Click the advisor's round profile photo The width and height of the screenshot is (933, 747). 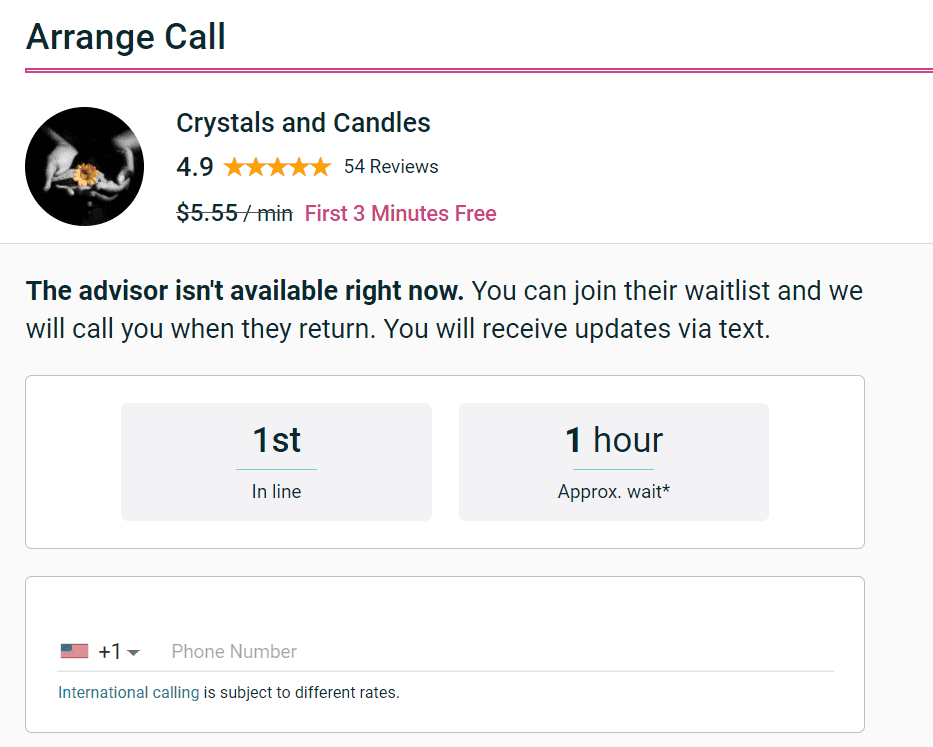click(84, 167)
